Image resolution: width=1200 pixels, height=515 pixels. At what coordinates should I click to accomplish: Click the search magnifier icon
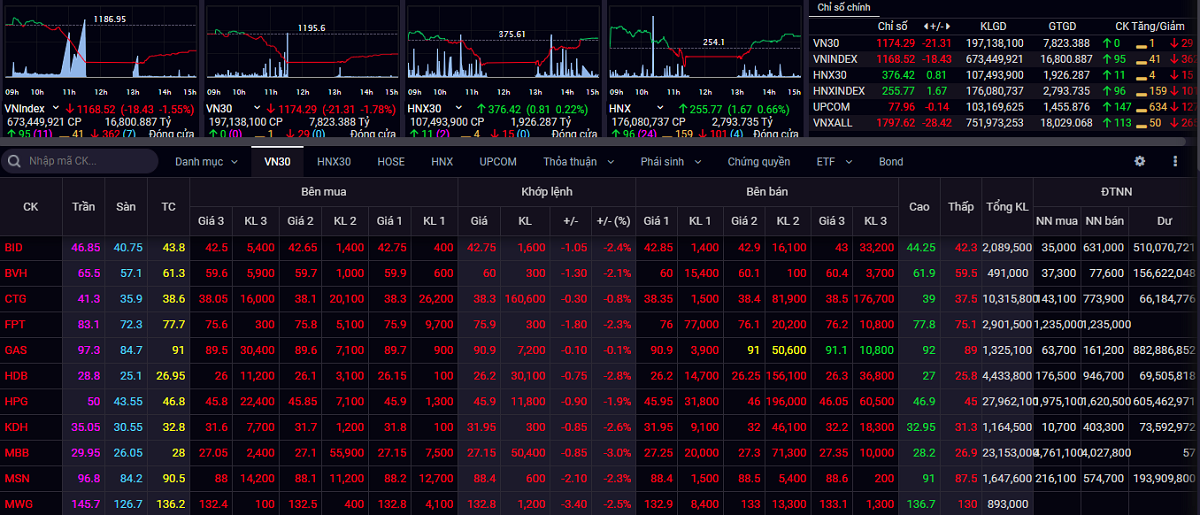click(x=15, y=161)
